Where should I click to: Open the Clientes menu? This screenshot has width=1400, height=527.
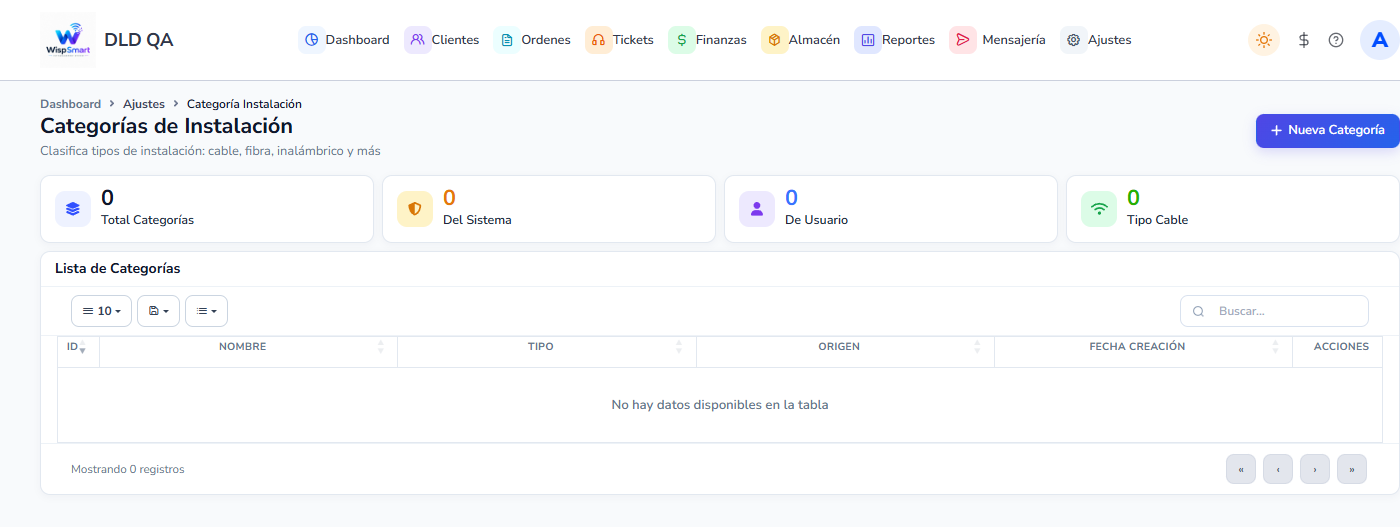[442, 40]
